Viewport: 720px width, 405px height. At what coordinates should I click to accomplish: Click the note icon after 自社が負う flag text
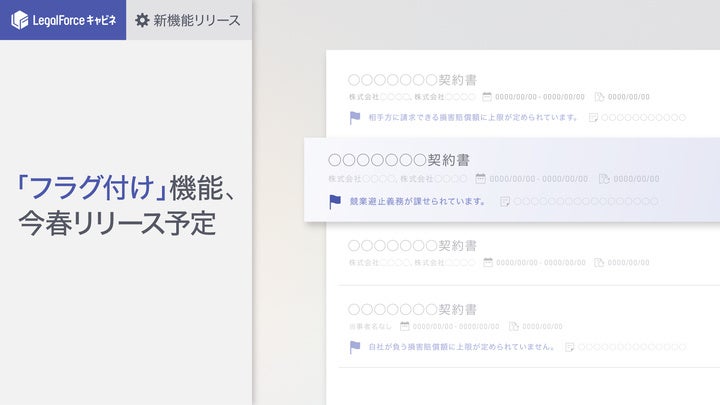pos(569,347)
